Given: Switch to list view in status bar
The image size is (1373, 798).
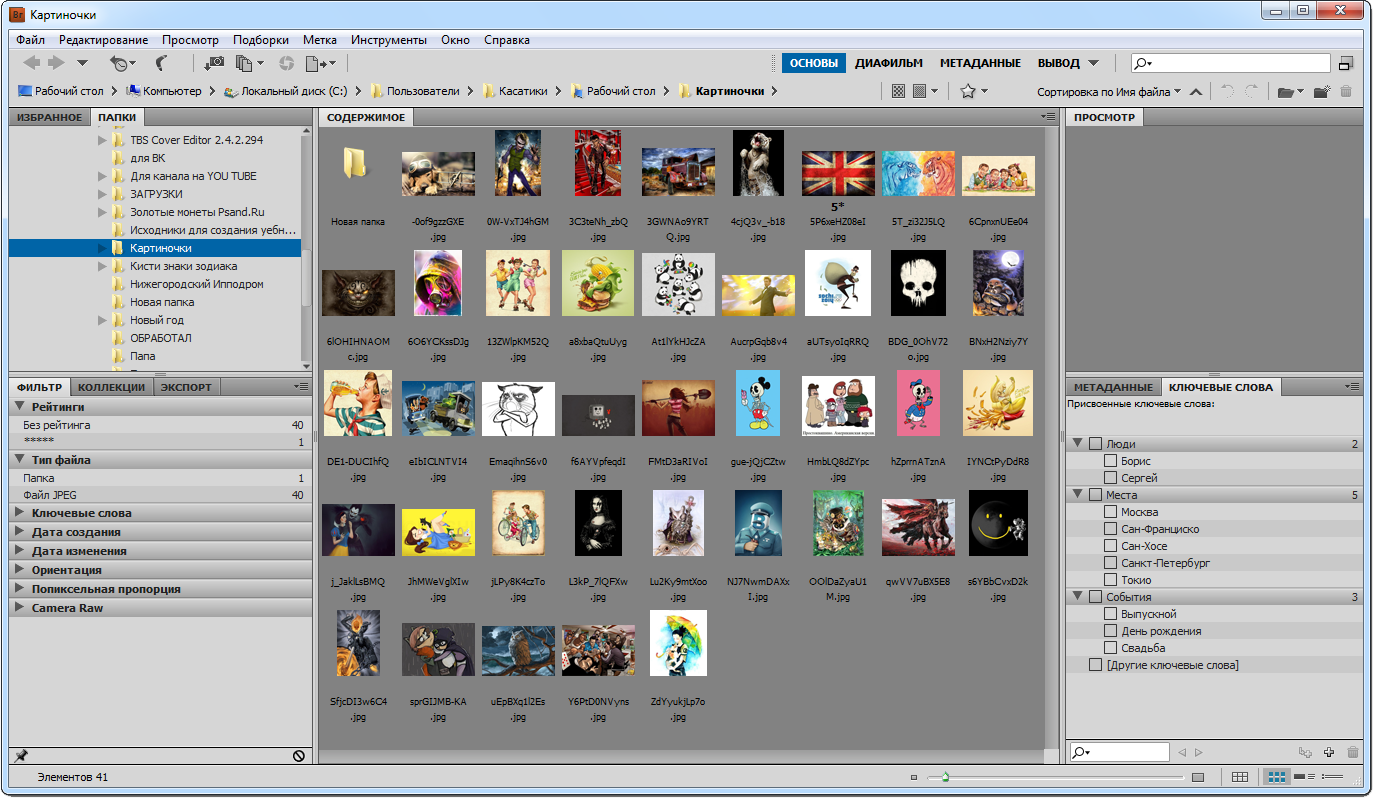Looking at the screenshot, I should (1331, 777).
